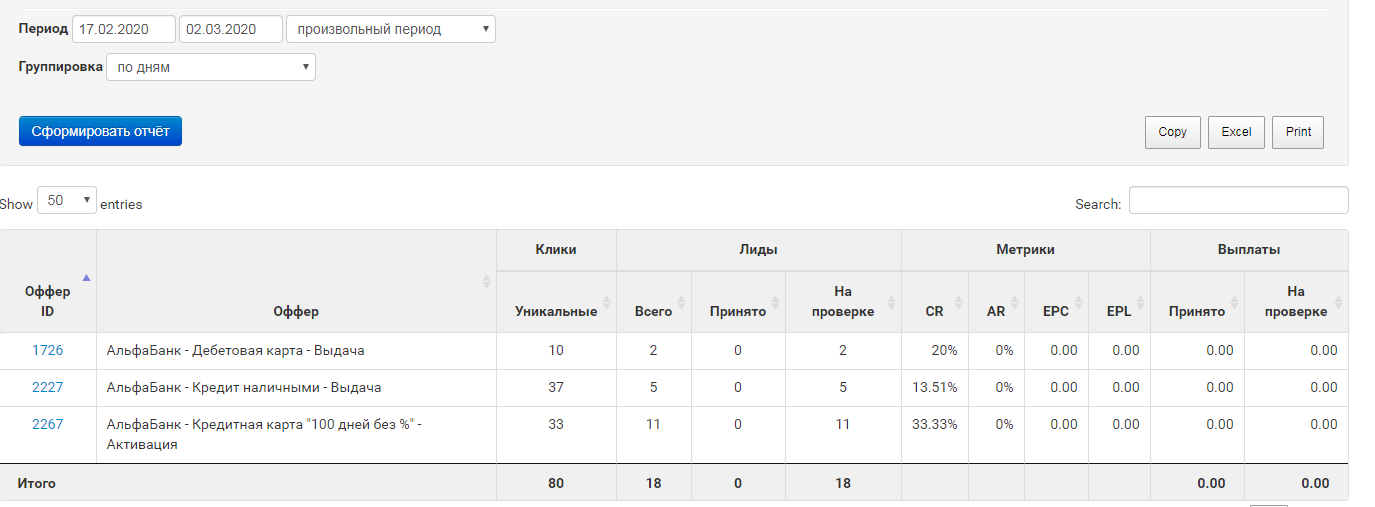The height and width of the screenshot is (507, 1375).
Task: Sort by EPC metric column
Action: pos(1056,311)
